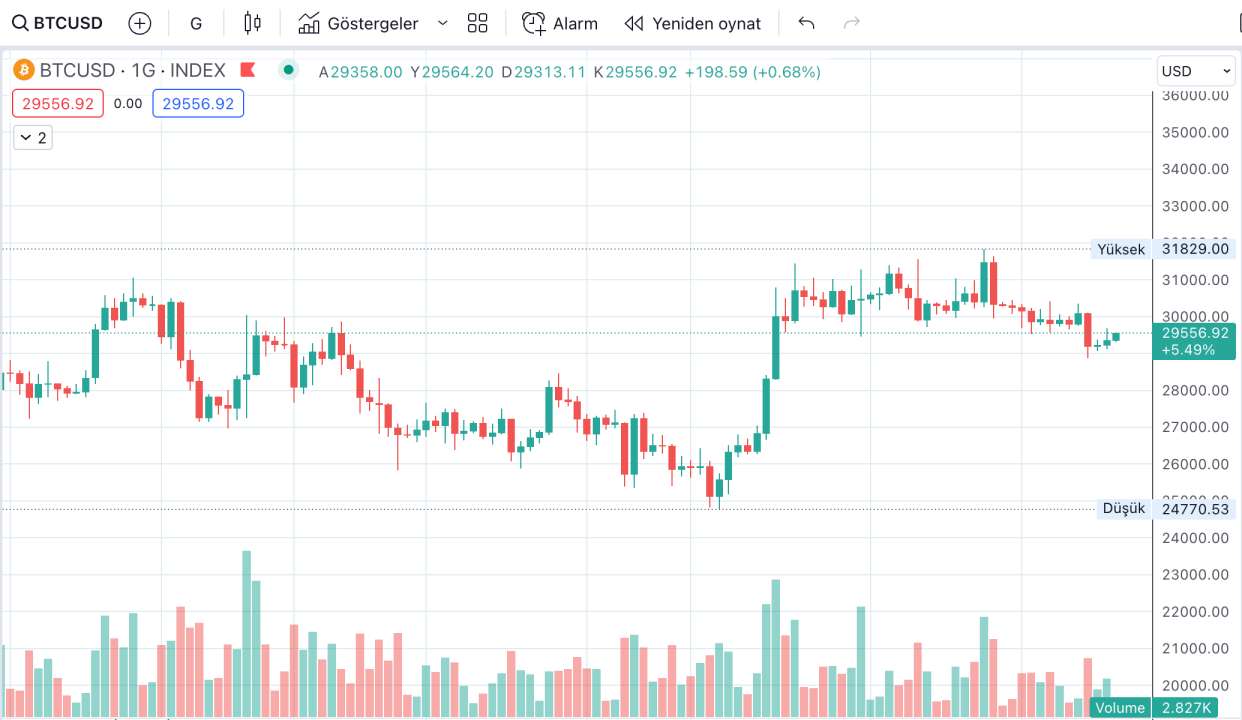The image size is (1242, 720).
Task: Click the undo arrow icon
Action: [x=806, y=22]
